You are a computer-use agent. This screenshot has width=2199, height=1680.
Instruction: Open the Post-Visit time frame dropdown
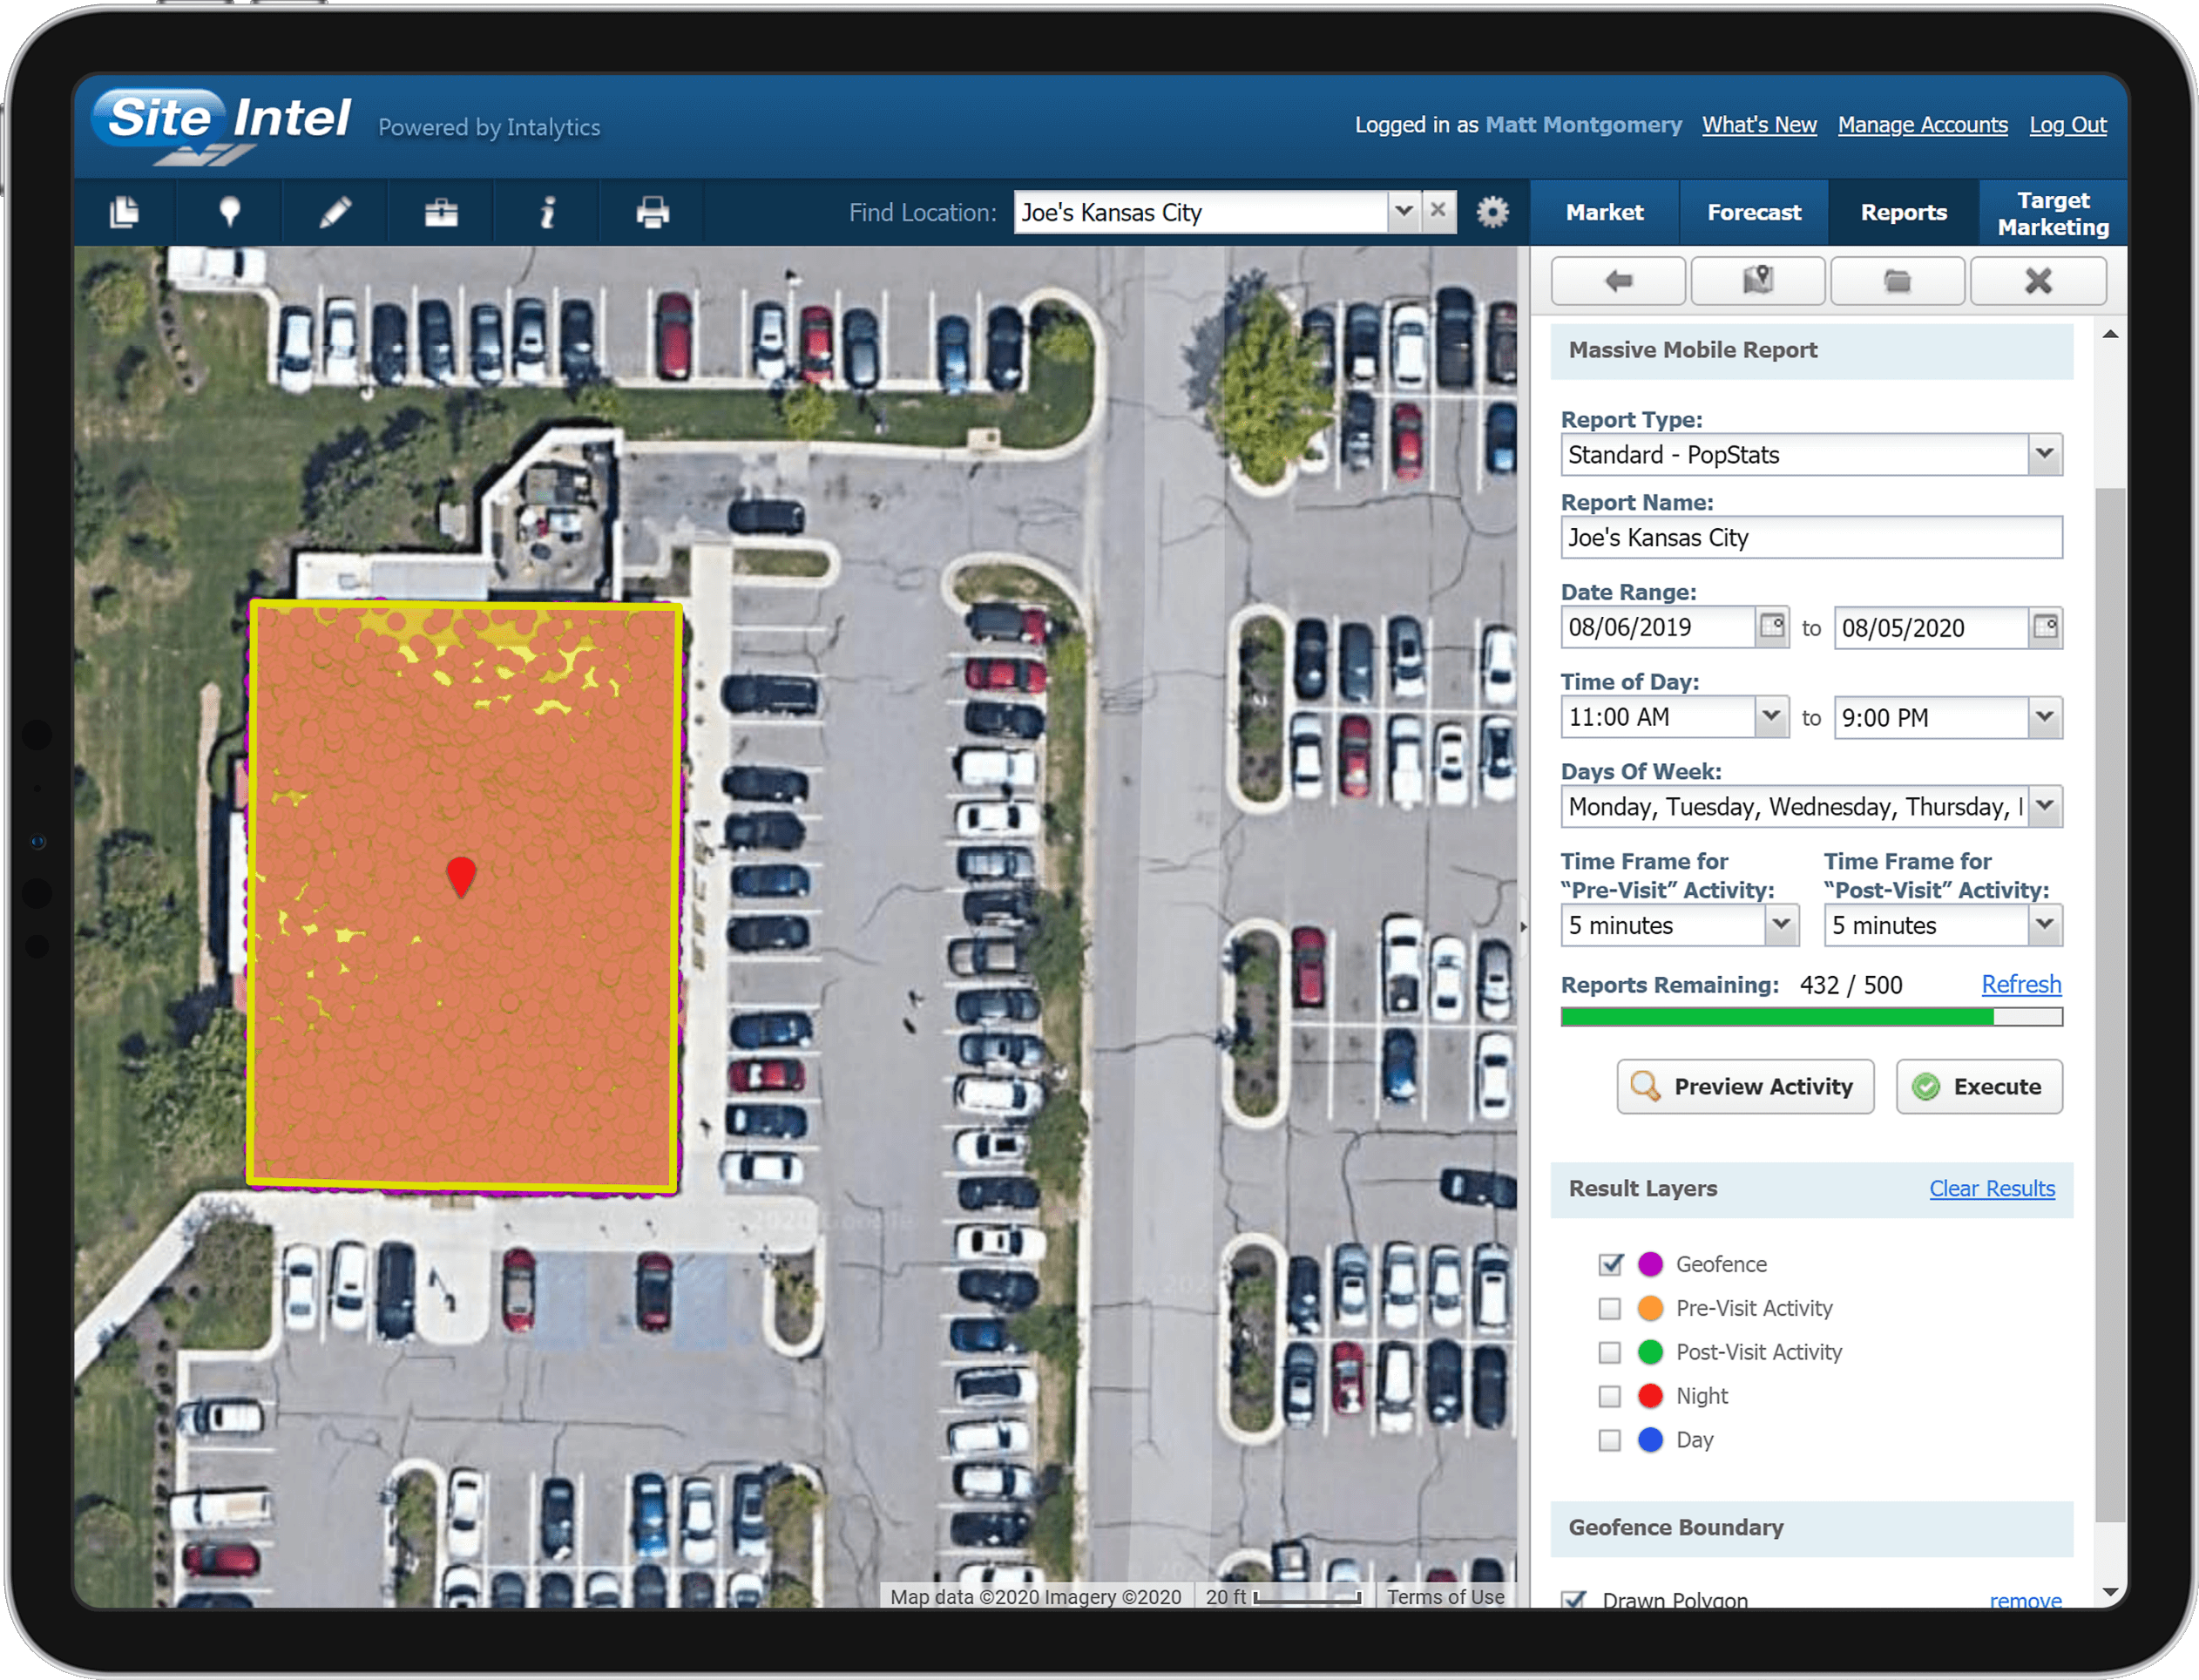coord(2045,925)
